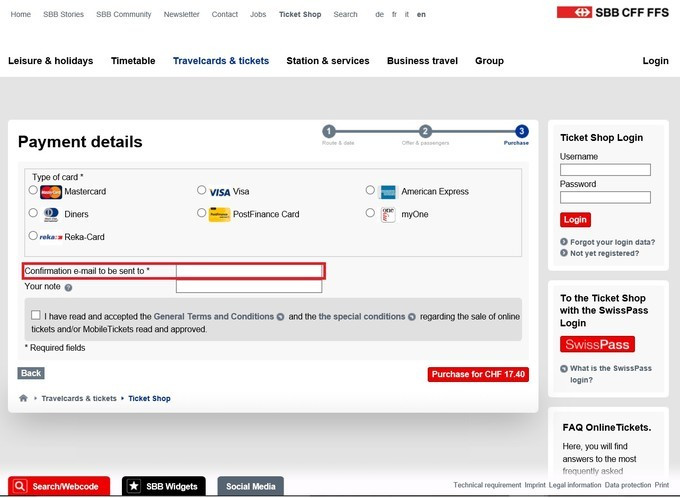Select American Express radio option
This screenshot has width=680, height=498.
pos(370,190)
